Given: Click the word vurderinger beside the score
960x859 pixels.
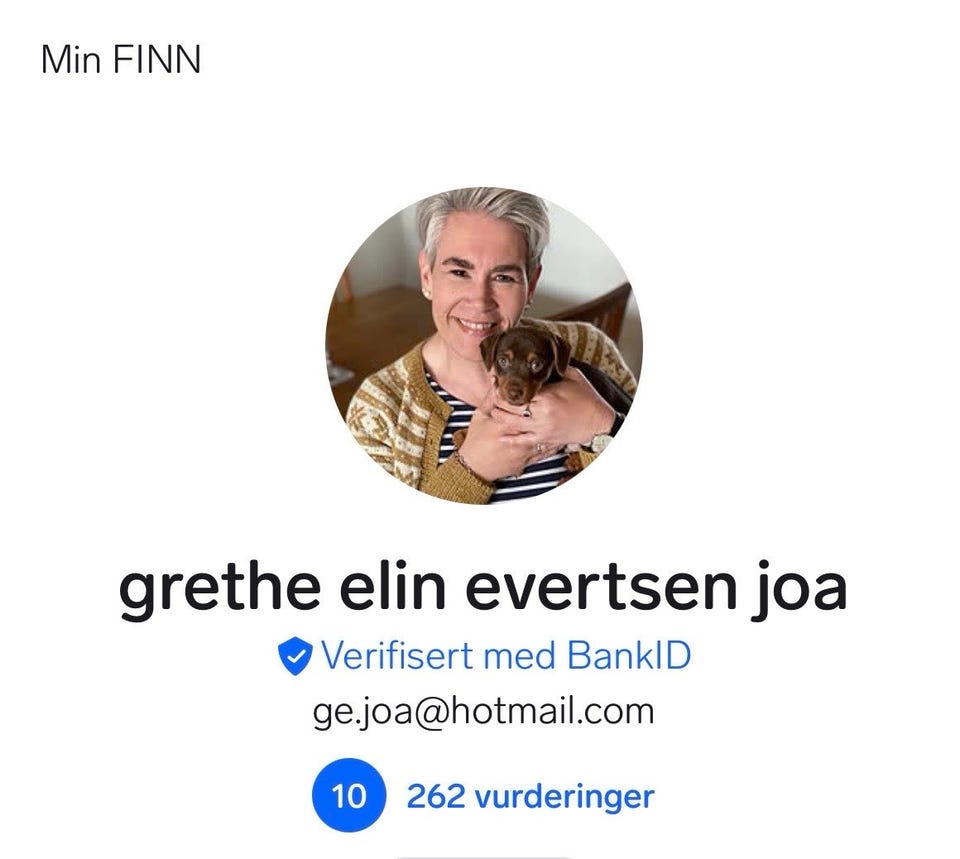Looking at the screenshot, I should 564,797.
